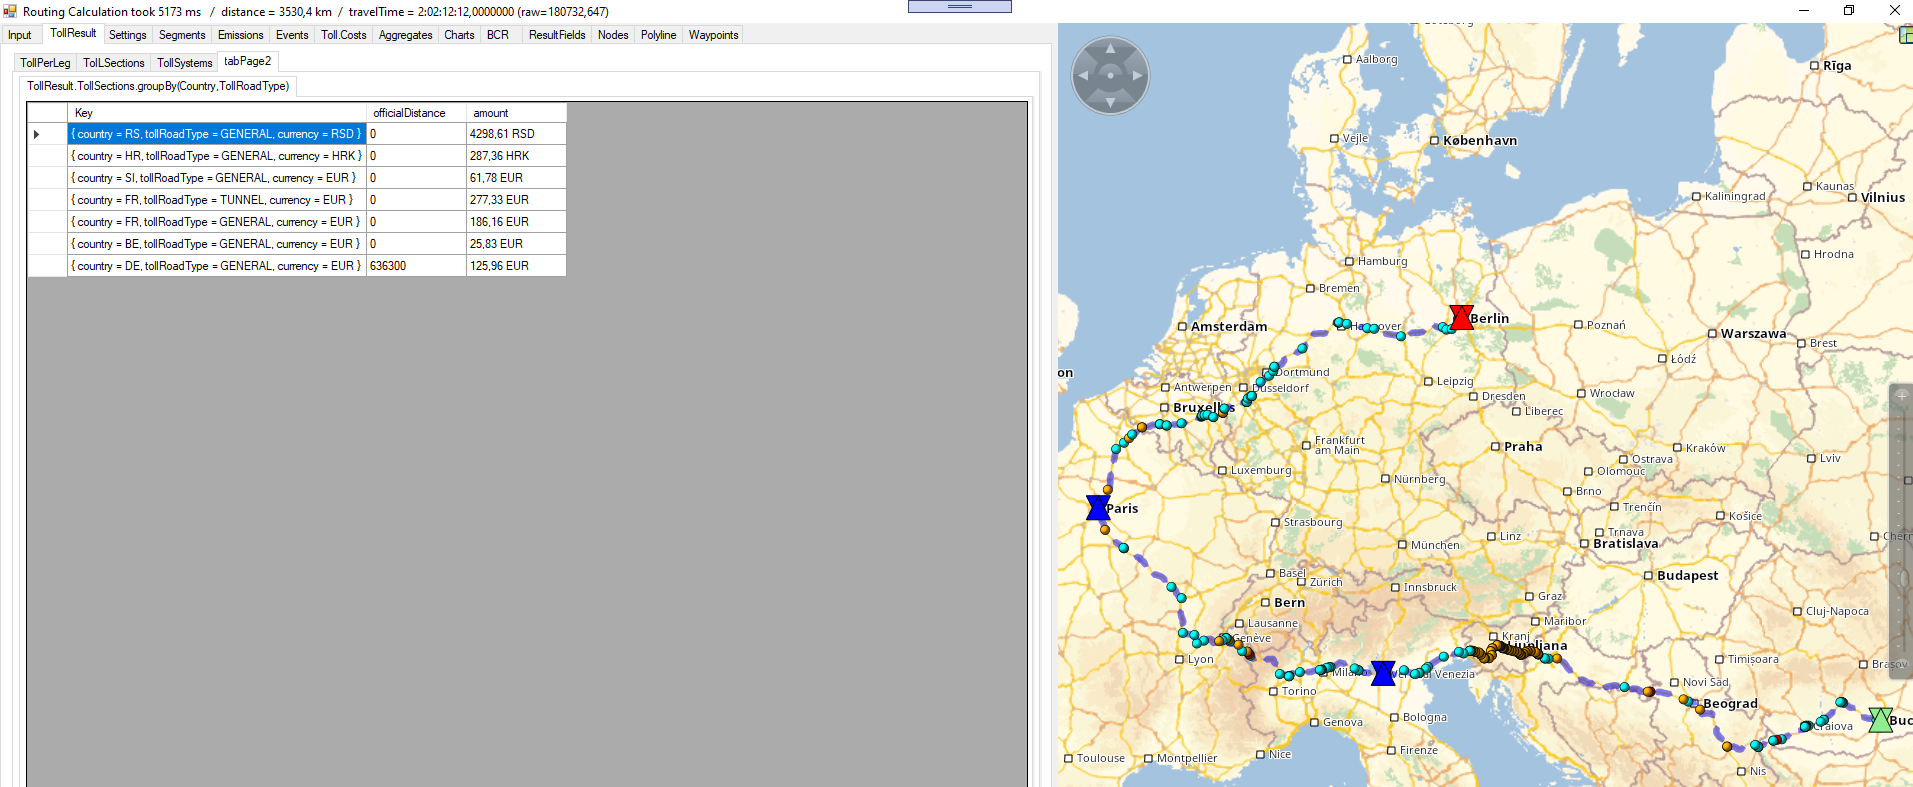
Task: Open the TollSystems sub-tab
Action: point(184,63)
